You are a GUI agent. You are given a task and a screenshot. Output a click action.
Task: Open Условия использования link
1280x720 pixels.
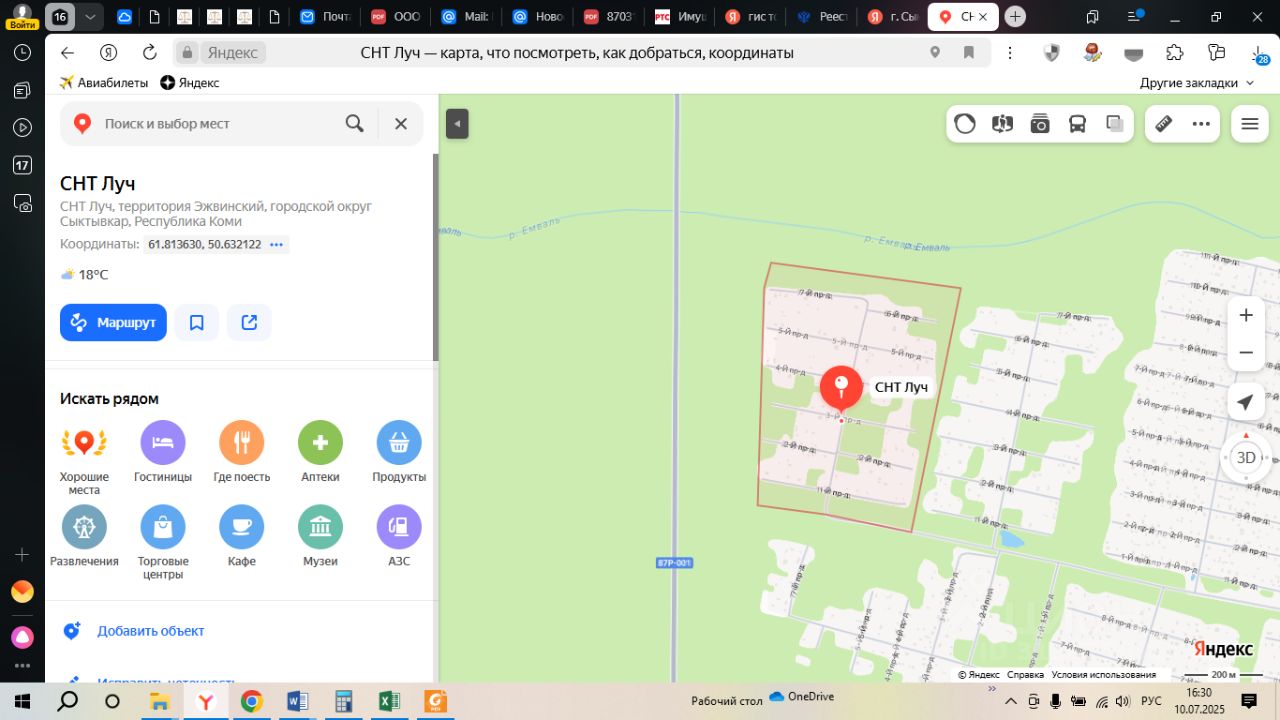(x=1104, y=675)
